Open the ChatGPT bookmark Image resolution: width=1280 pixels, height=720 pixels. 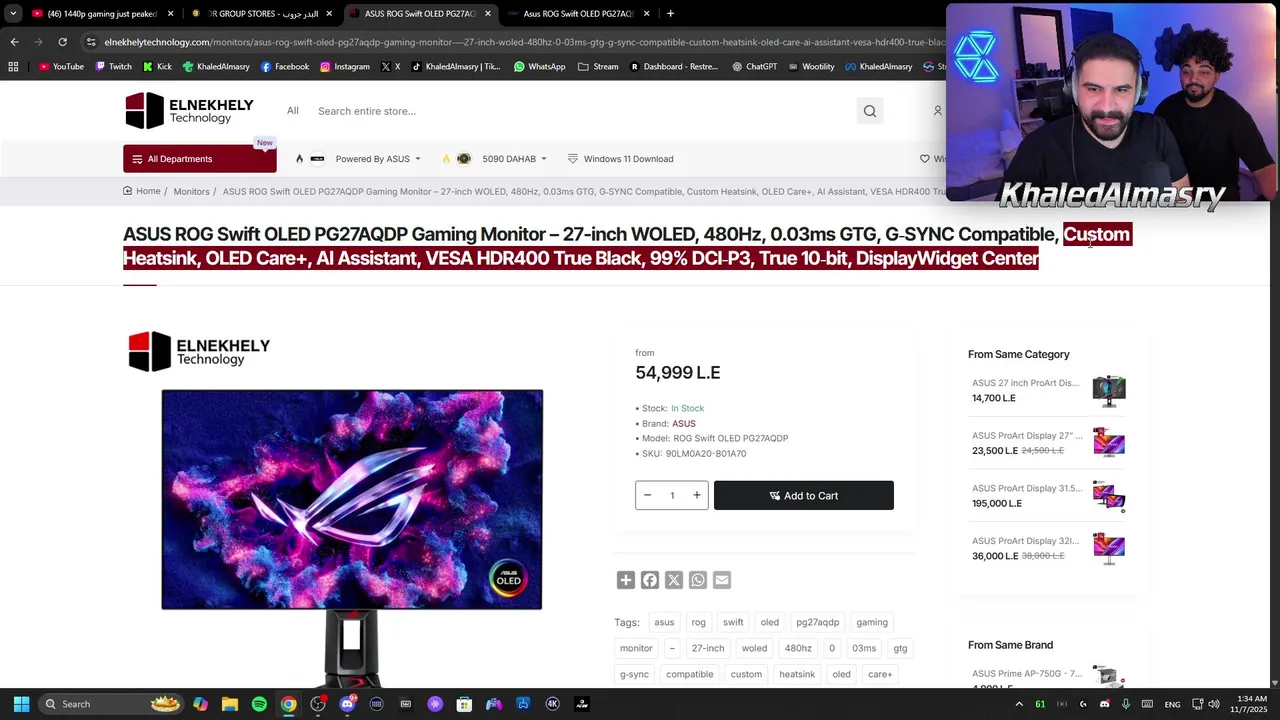tap(754, 67)
